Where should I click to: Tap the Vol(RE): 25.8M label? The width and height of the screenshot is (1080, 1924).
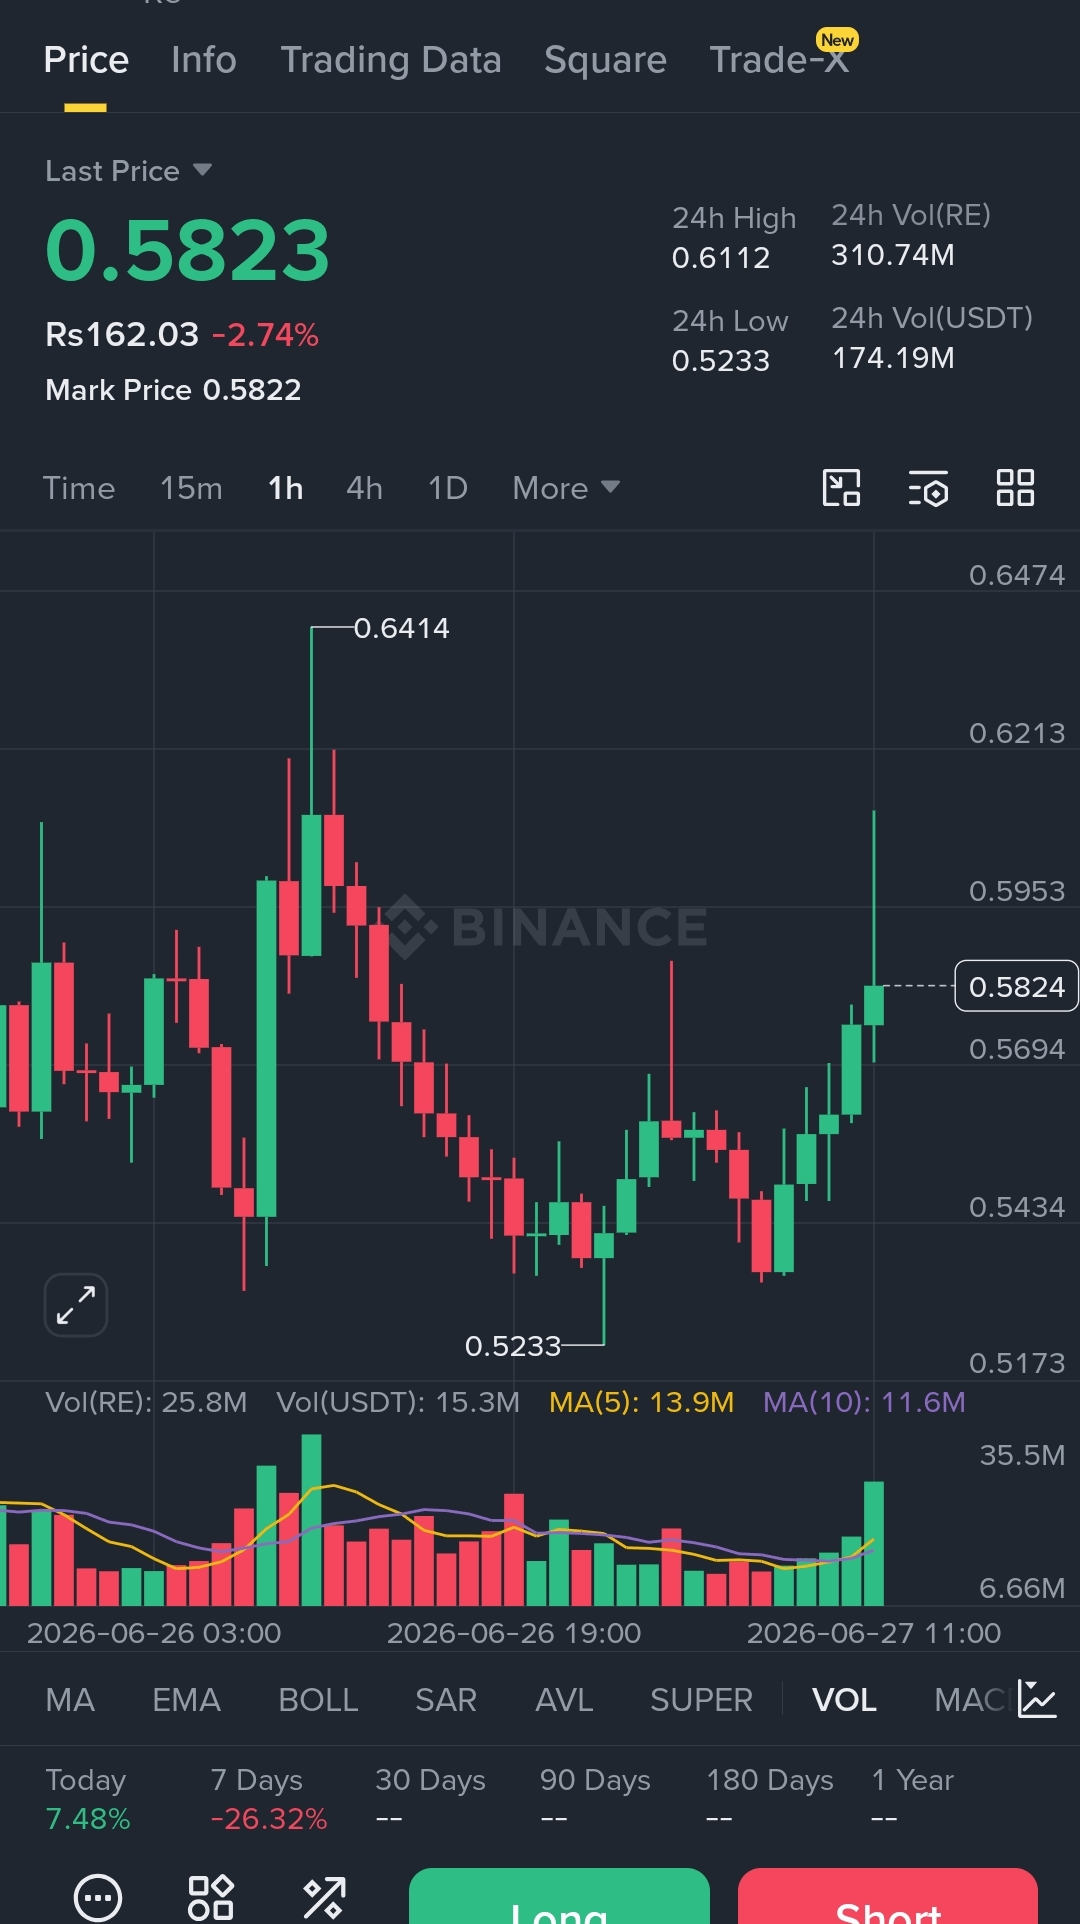tap(146, 1402)
